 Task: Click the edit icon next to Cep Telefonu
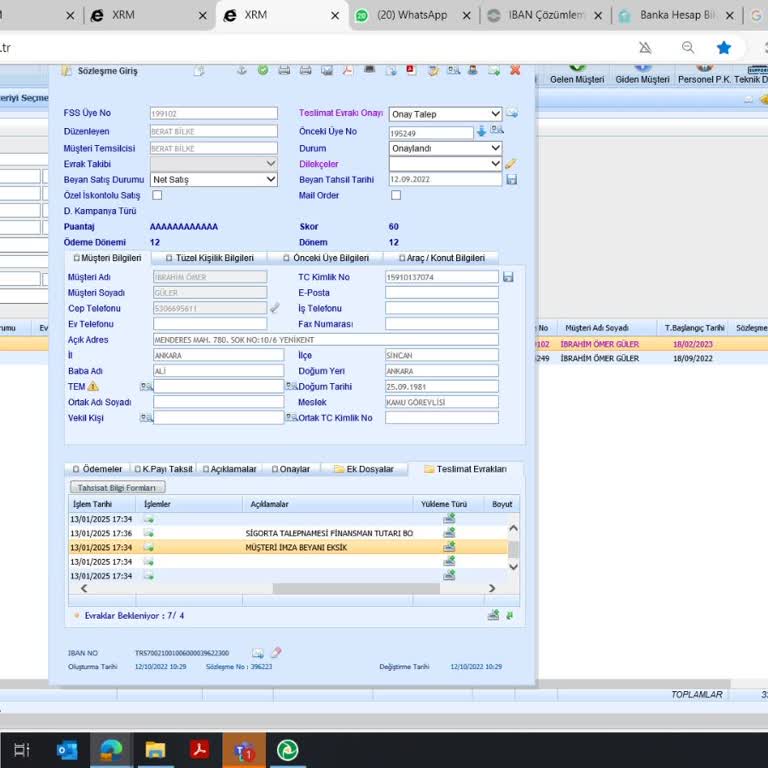tap(275, 308)
